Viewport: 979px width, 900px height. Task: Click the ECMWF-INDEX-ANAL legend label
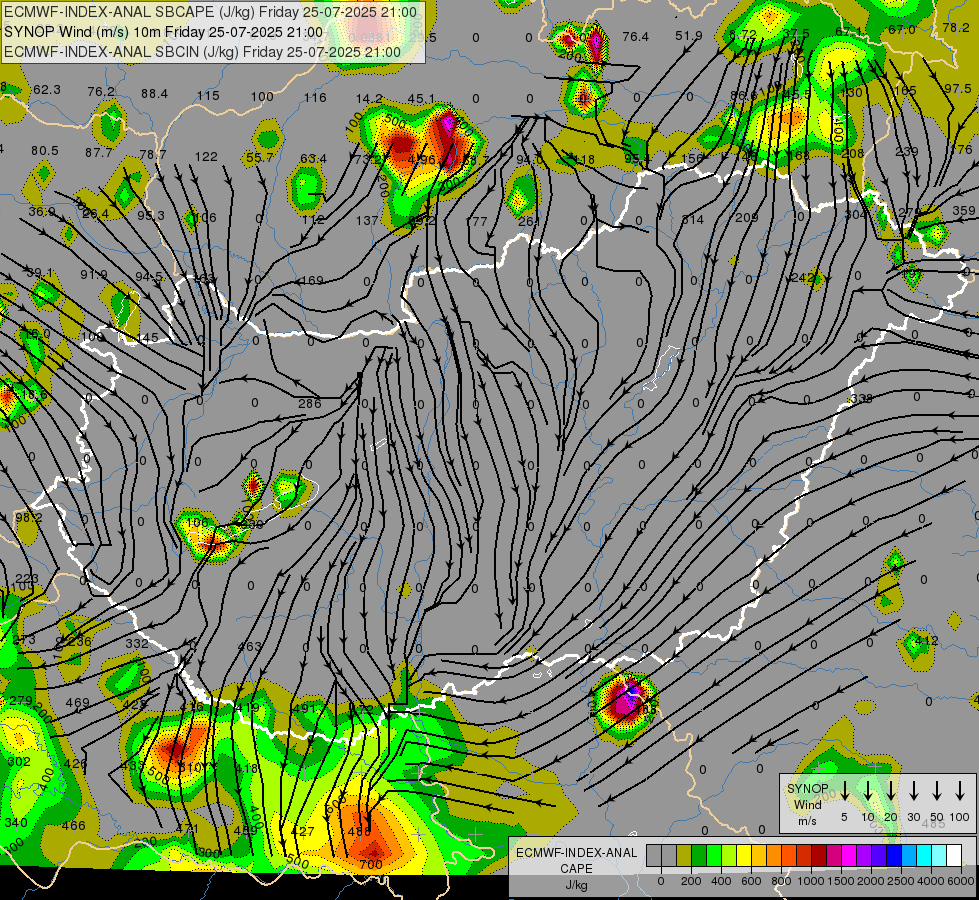[x=577, y=853]
